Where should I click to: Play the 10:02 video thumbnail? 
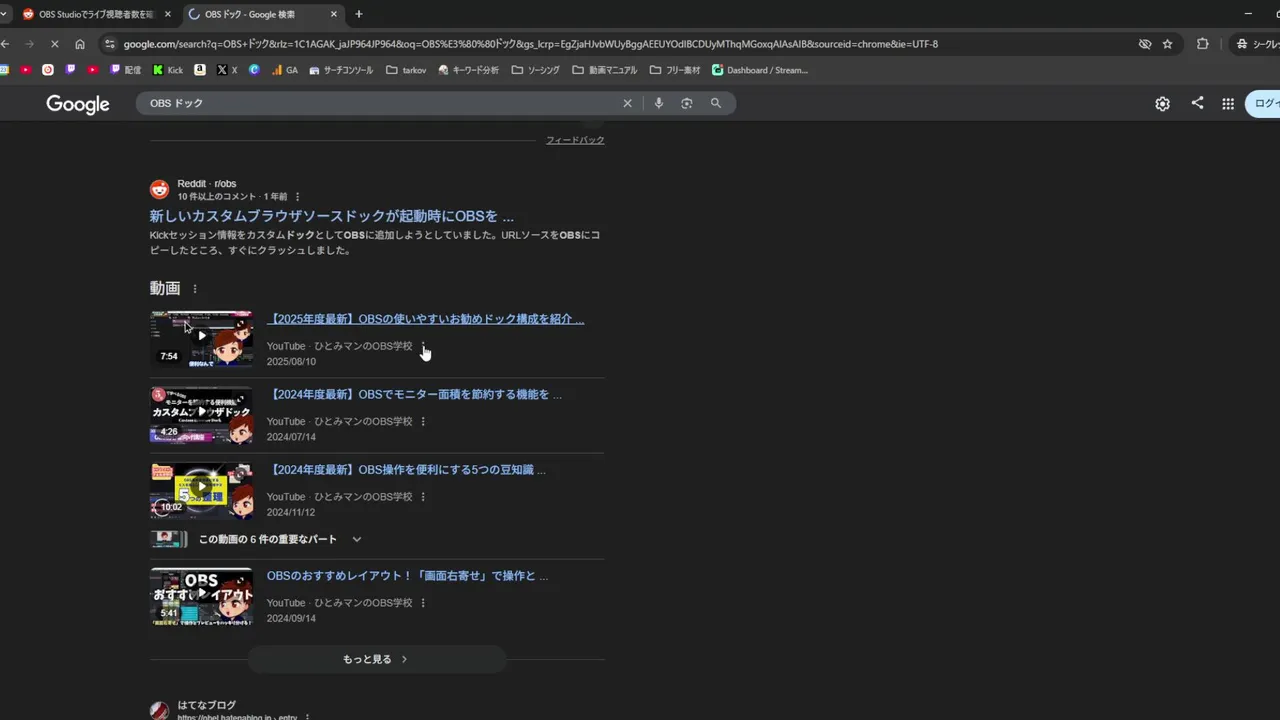pos(201,489)
